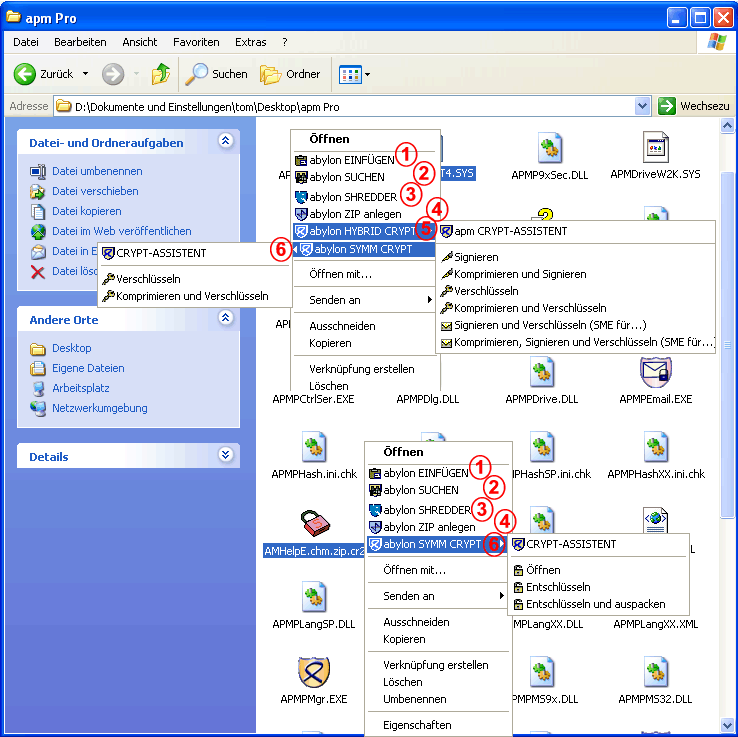
Task: Select abylon HYBRID CRYPT entry
Action: (x=363, y=231)
